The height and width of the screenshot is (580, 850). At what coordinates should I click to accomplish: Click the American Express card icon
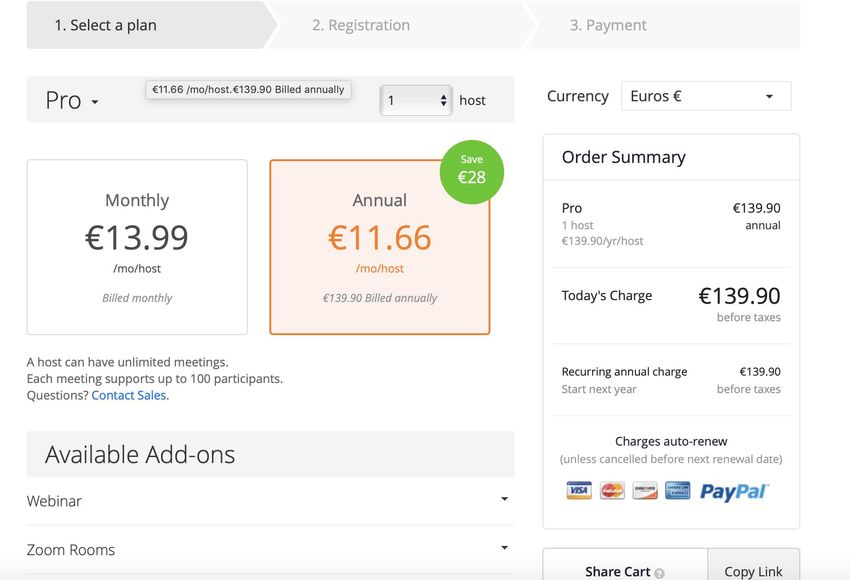pyautogui.click(x=678, y=491)
